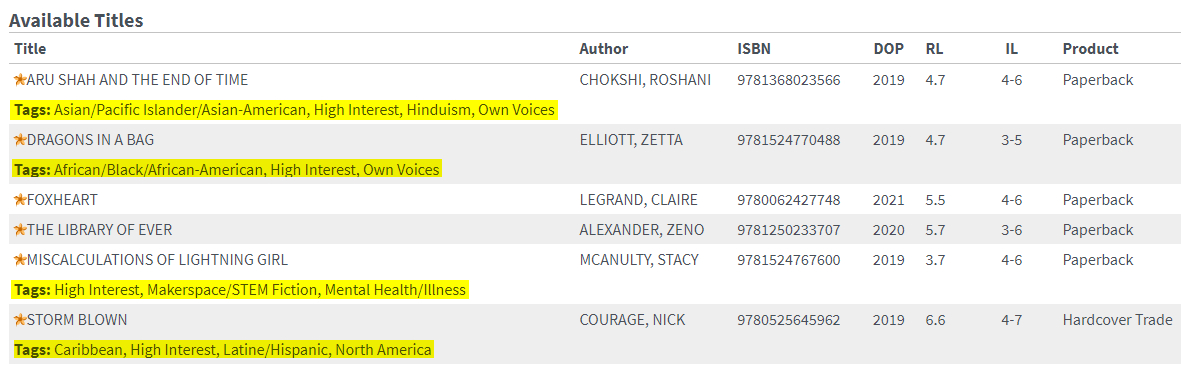Image resolution: width=1181 pixels, height=365 pixels.
Task: Open the STORM BLOWN title
Action: coord(77,321)
